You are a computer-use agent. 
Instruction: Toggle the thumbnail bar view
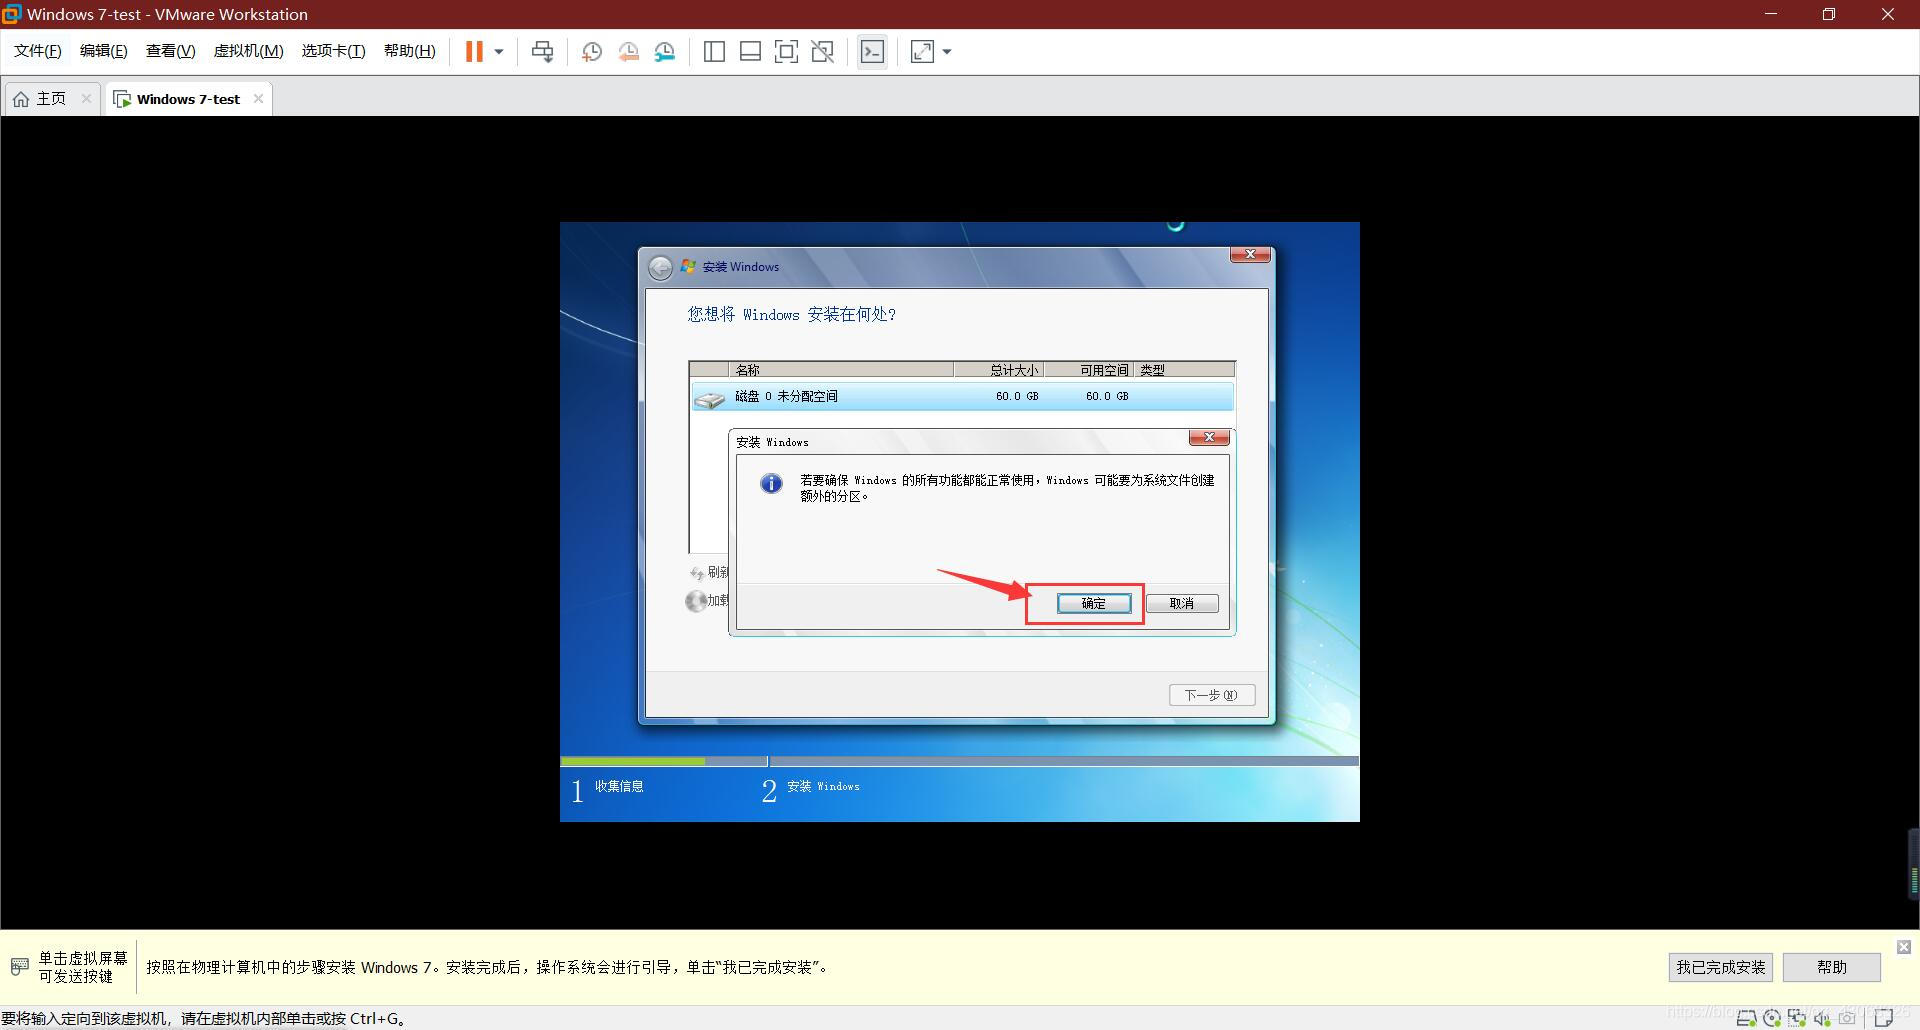point(750,52)
